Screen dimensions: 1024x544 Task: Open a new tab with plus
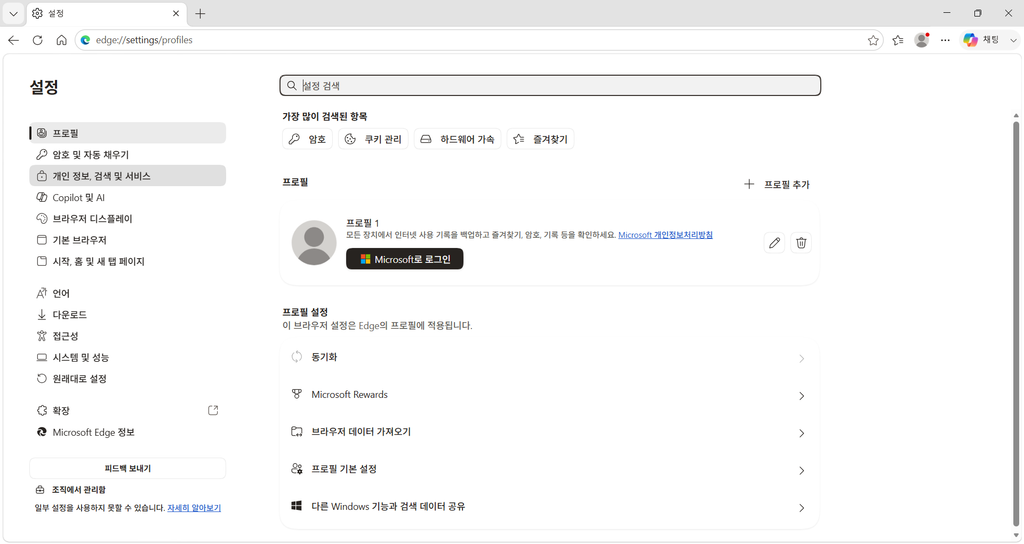click(200, 13)
